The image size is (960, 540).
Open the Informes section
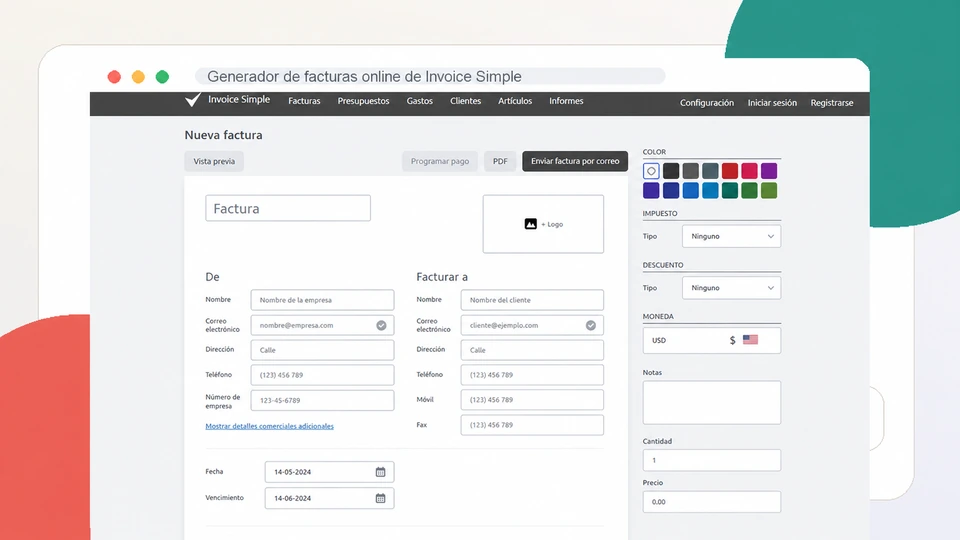[566, 101]
